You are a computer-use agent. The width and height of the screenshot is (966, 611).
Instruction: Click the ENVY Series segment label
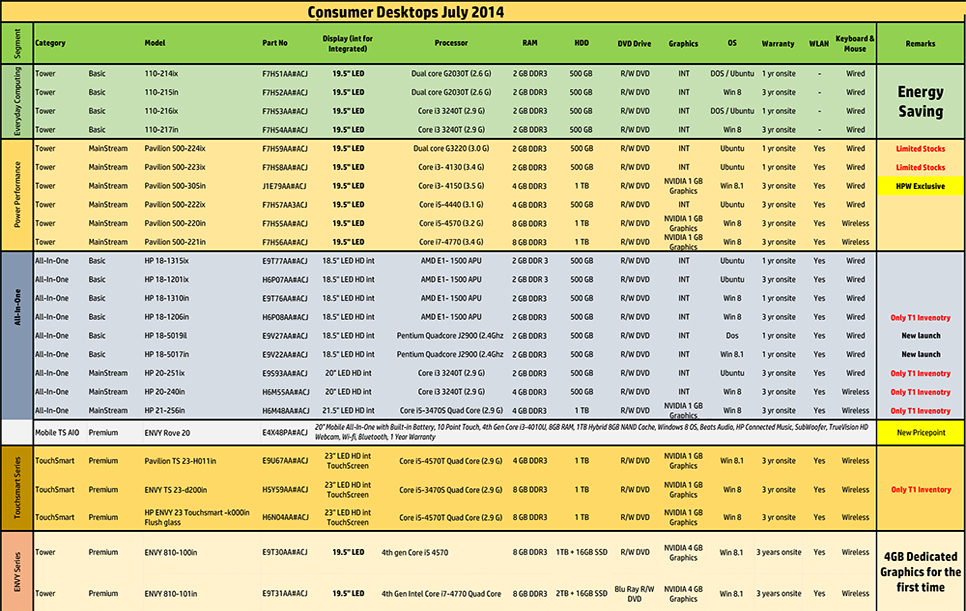pyautogui.click(x=17, y=572)
